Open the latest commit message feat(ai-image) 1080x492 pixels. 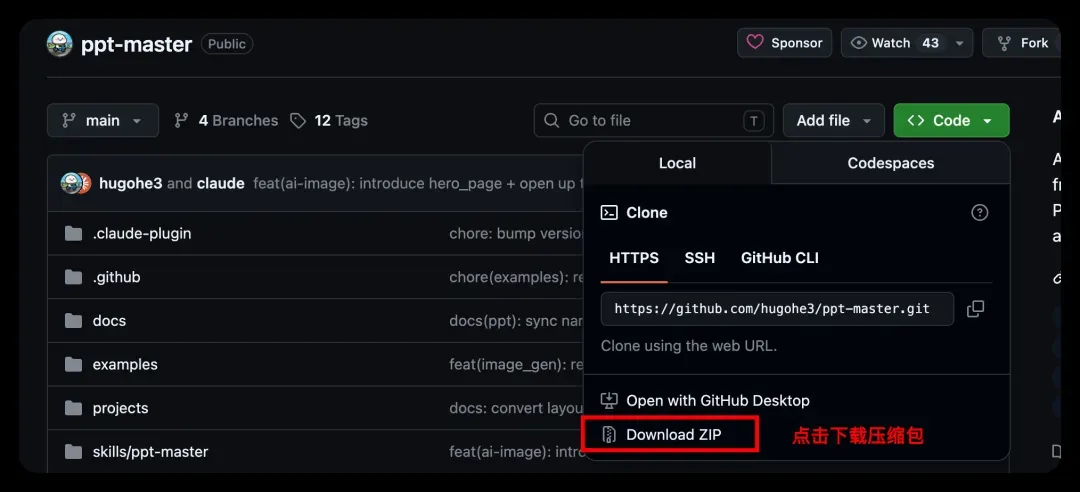click(x=419, y=183)
